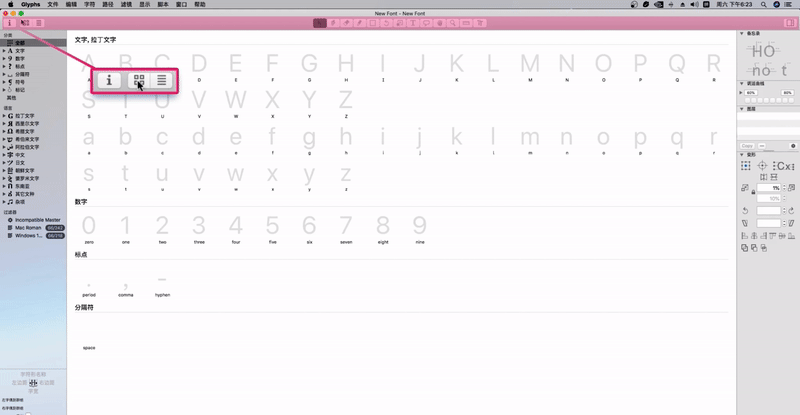Toggle the right sidebar panel icon
This screenshot has width=800, height=415.
coord(790,22)
